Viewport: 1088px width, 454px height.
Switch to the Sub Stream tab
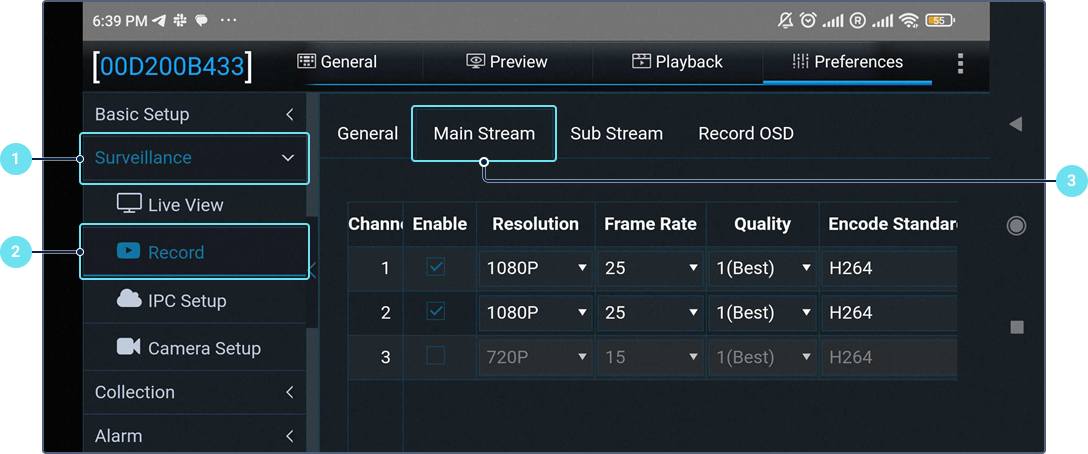tap(616, 133)
